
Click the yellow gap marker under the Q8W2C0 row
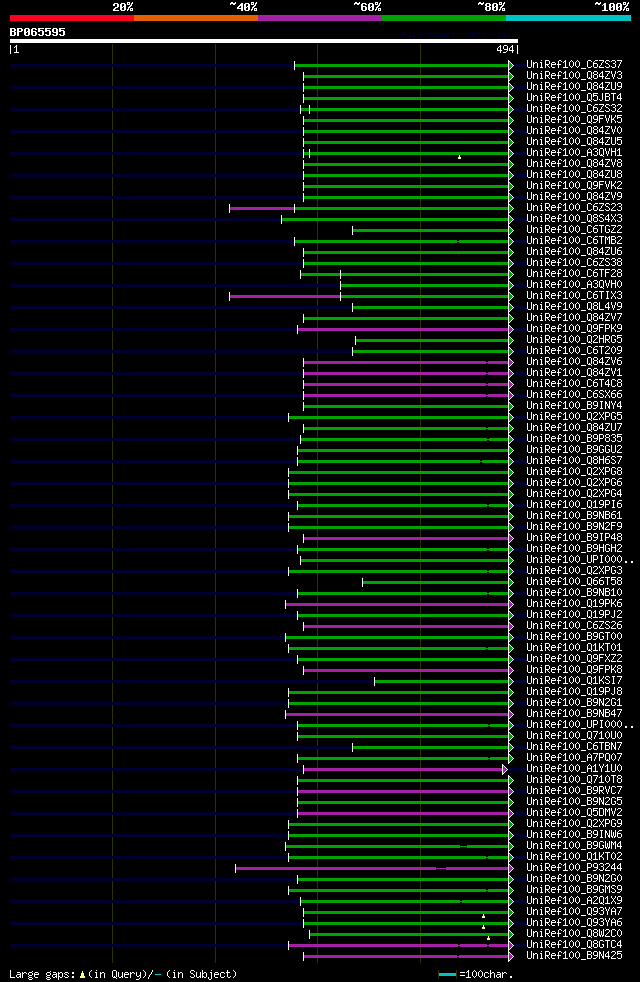click(x=488, y=938)
